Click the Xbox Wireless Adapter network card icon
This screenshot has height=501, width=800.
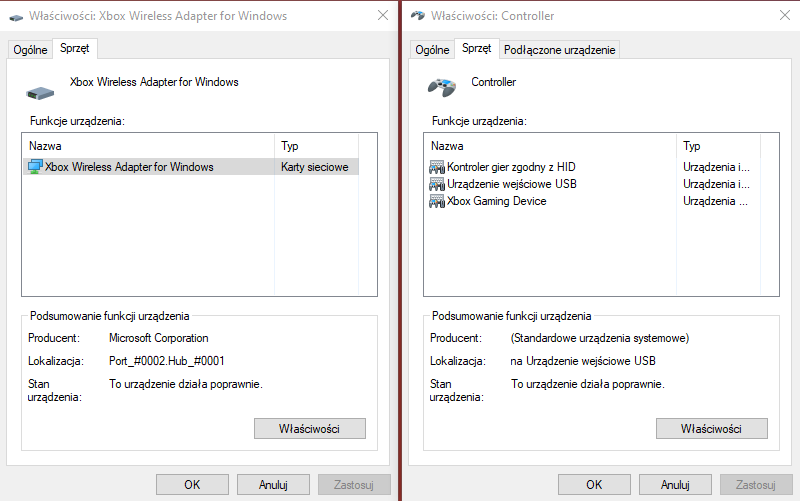(x=36, y=167)
